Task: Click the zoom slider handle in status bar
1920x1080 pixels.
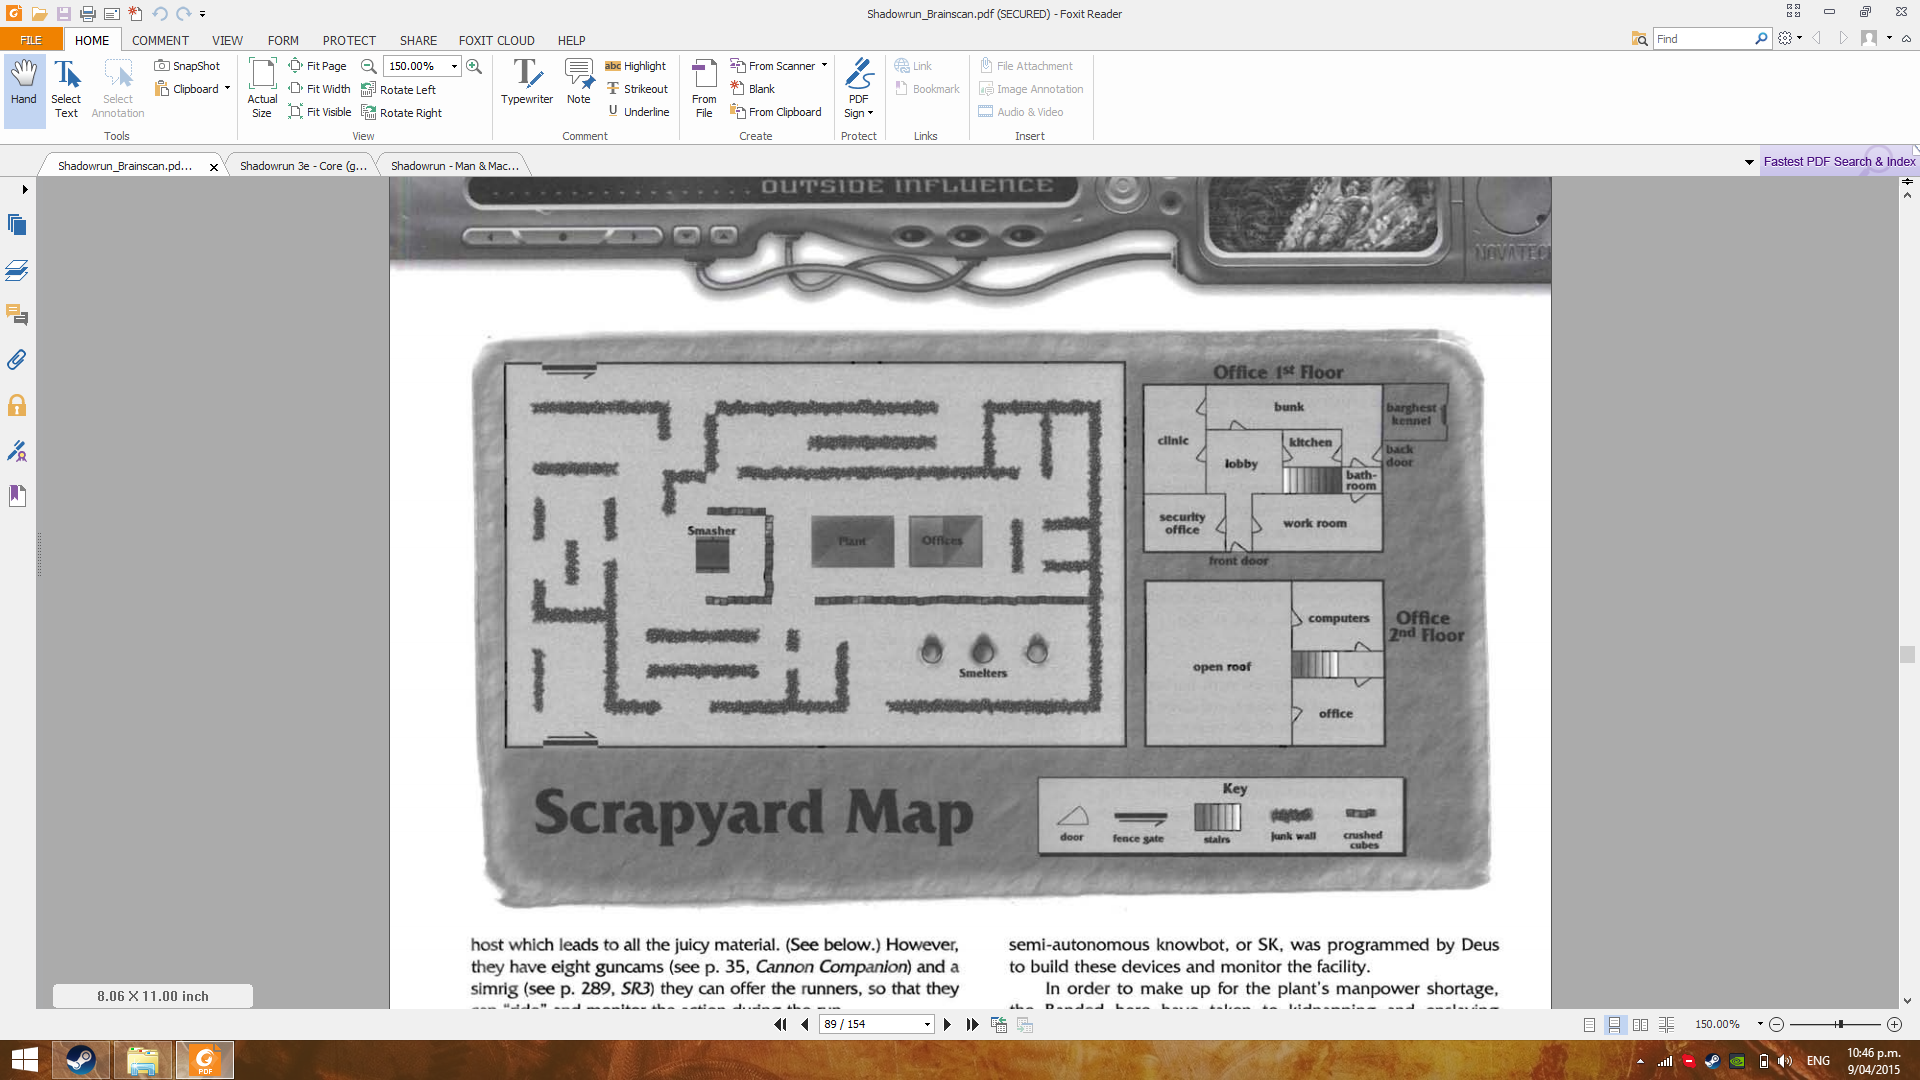Action: pos(1839,1025)
